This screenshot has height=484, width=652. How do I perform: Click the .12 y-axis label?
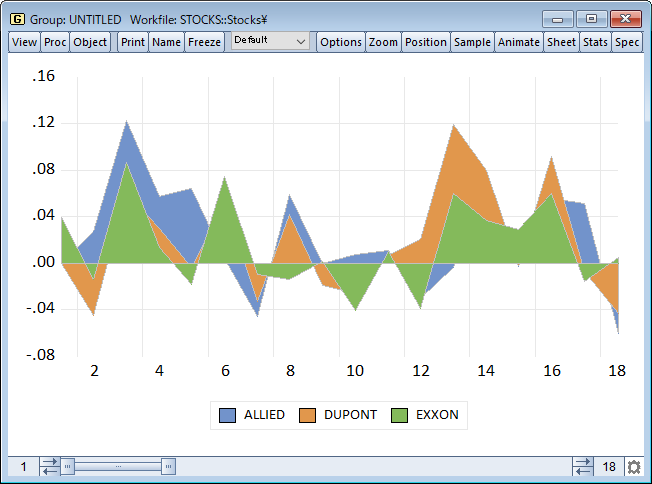[43, 122]
